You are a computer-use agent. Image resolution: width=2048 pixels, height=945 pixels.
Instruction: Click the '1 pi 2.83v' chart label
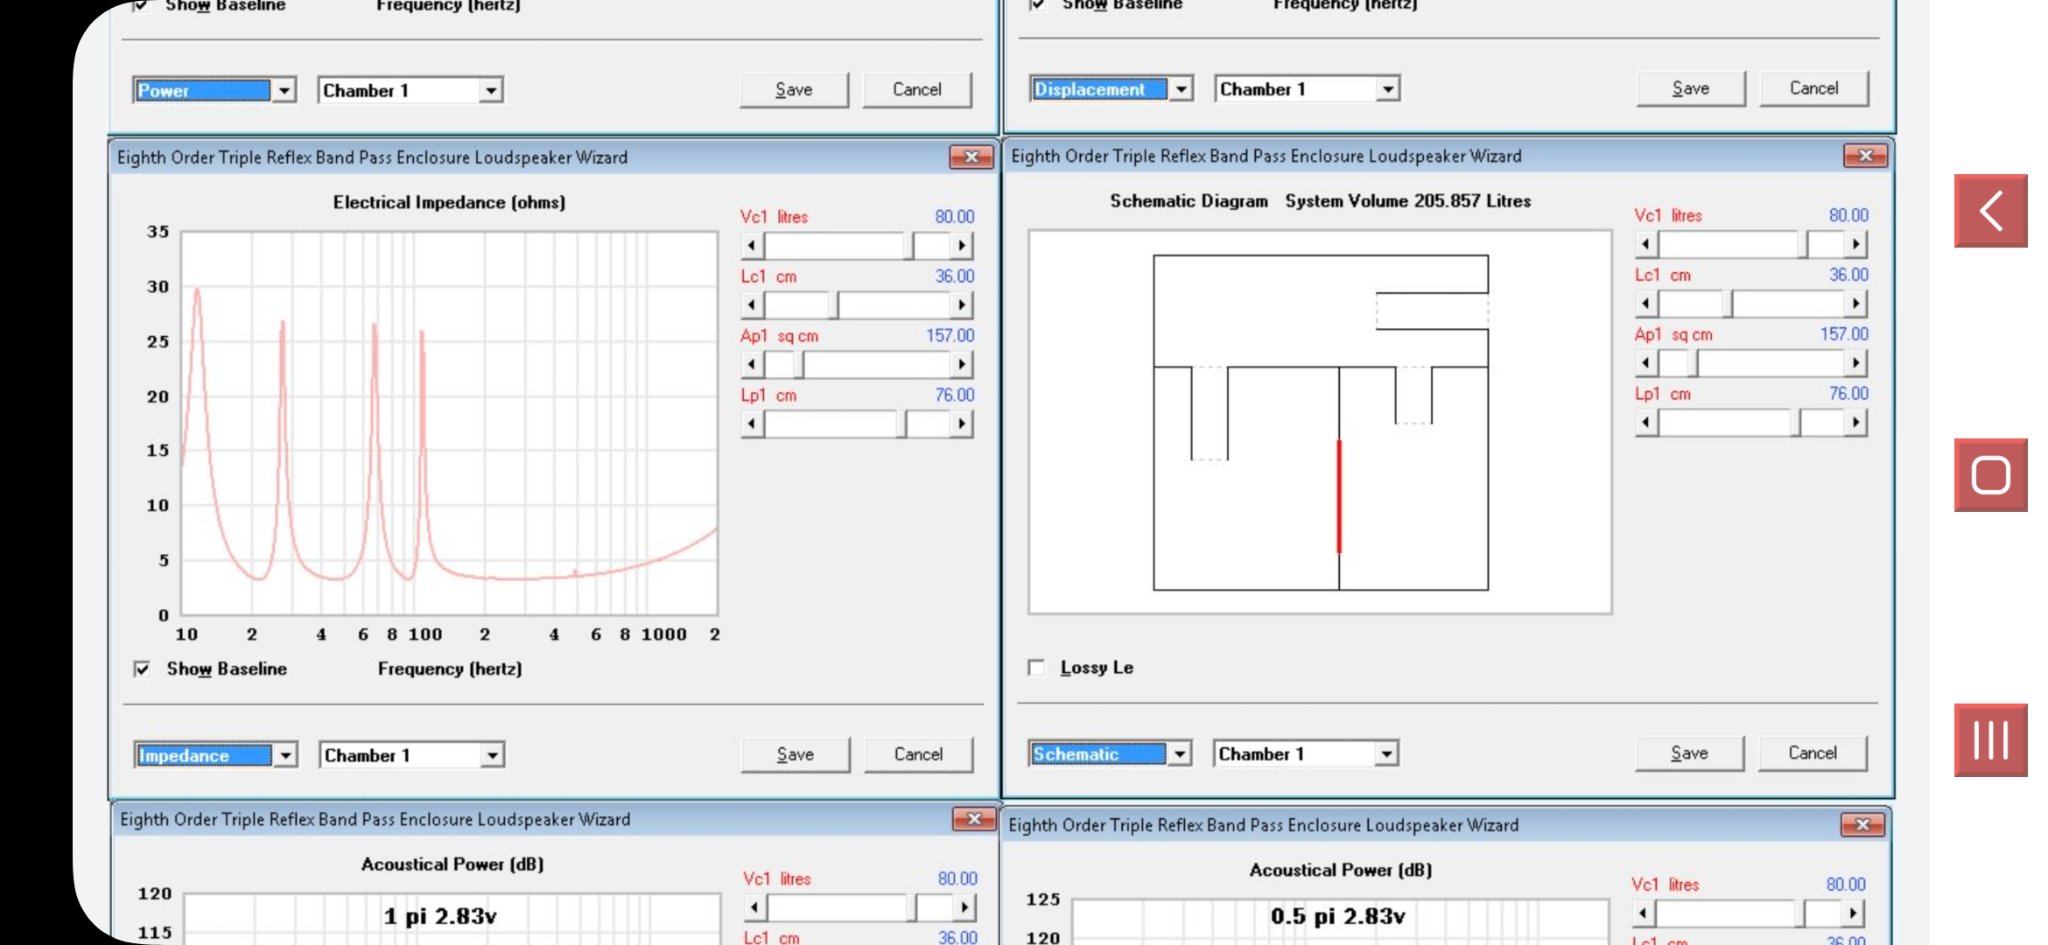pos(440,916)
